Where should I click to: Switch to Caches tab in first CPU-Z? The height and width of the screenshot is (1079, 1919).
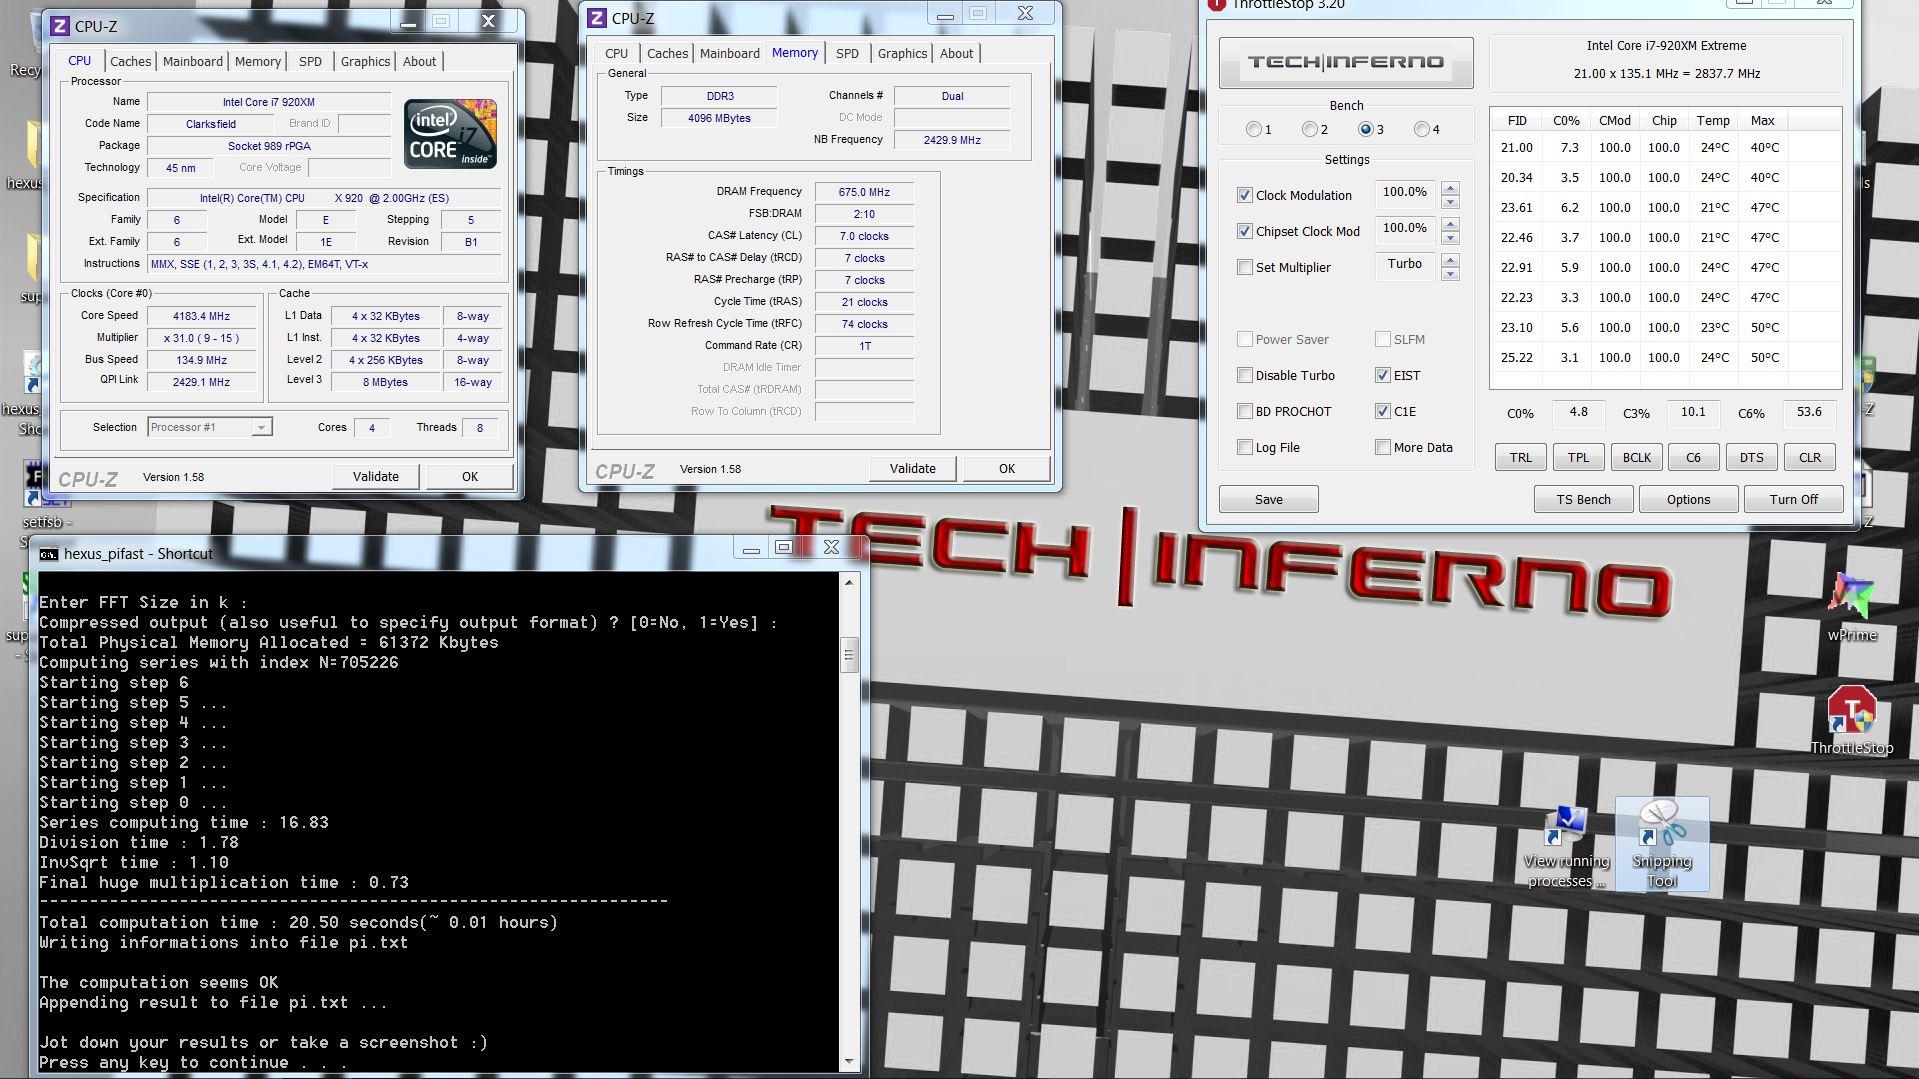pyautogui.click(x=130, y=61)
